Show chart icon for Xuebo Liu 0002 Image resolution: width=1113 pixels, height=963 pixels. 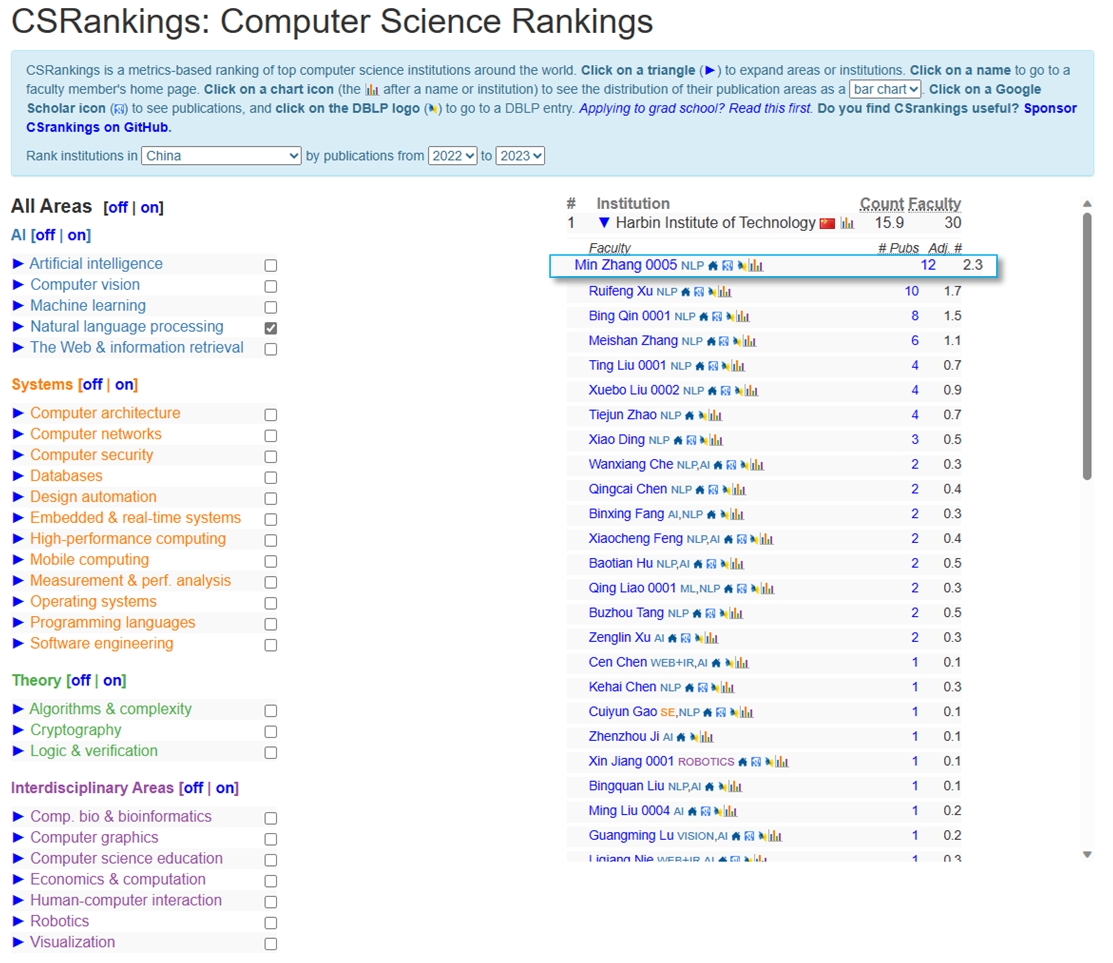pyautogui.click(x=751, y=391)
